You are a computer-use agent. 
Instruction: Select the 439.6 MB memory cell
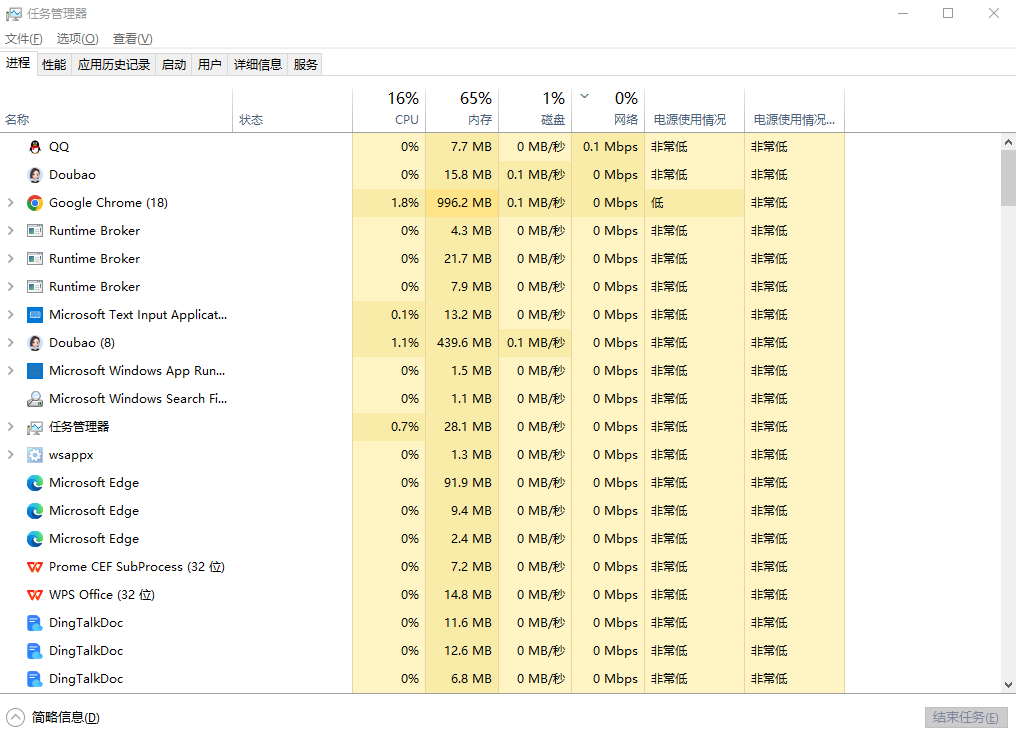[x=464, y=343]
